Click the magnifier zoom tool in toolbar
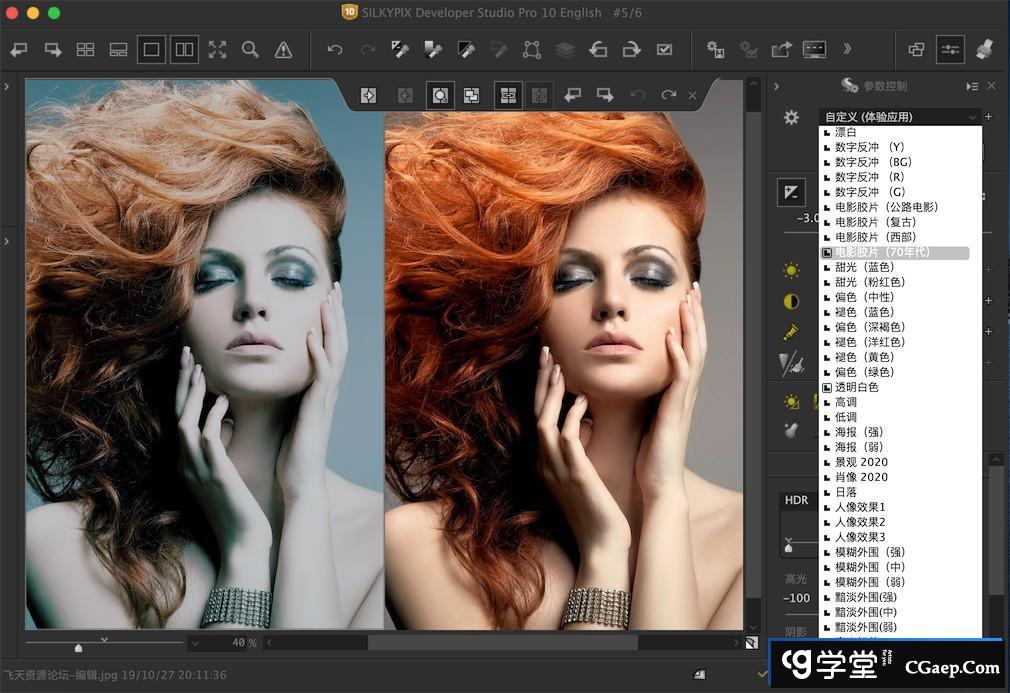This screenshot has height=693, width=1010. 250,49
